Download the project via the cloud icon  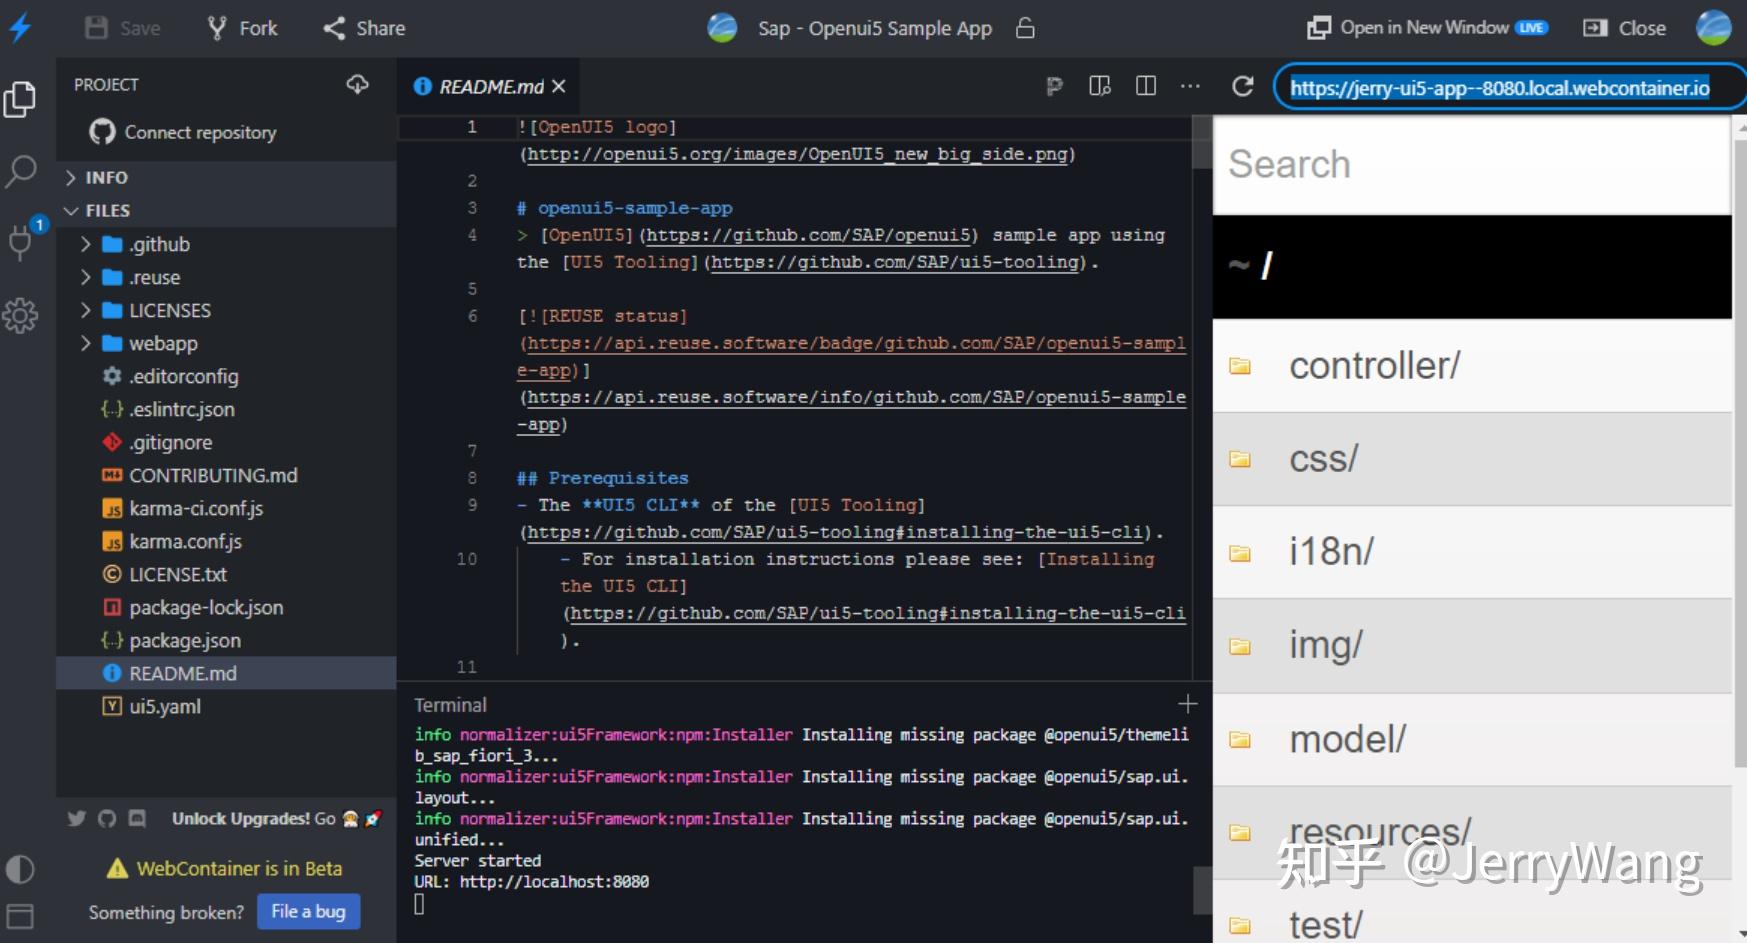pyautogui.click(x=357, y=84)
